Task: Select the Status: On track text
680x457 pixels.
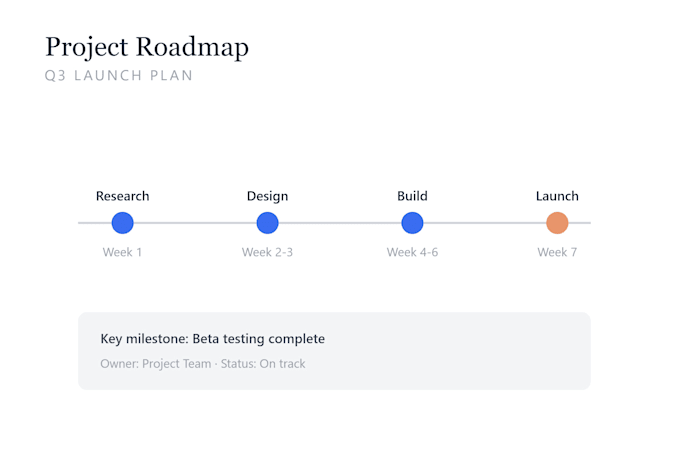Action: coord(263,364)
